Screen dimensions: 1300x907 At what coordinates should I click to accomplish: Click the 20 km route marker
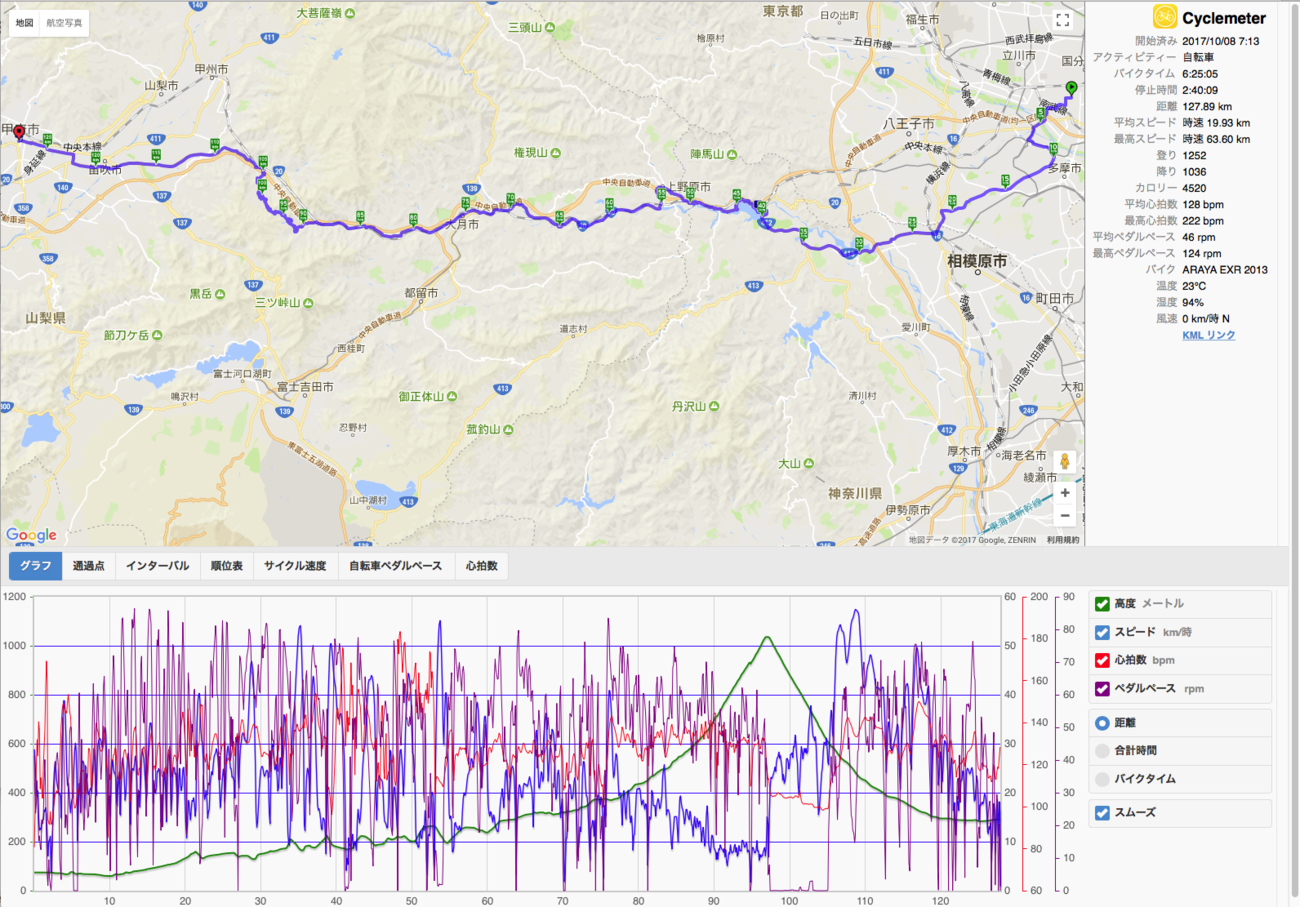[x=952, y=201]
